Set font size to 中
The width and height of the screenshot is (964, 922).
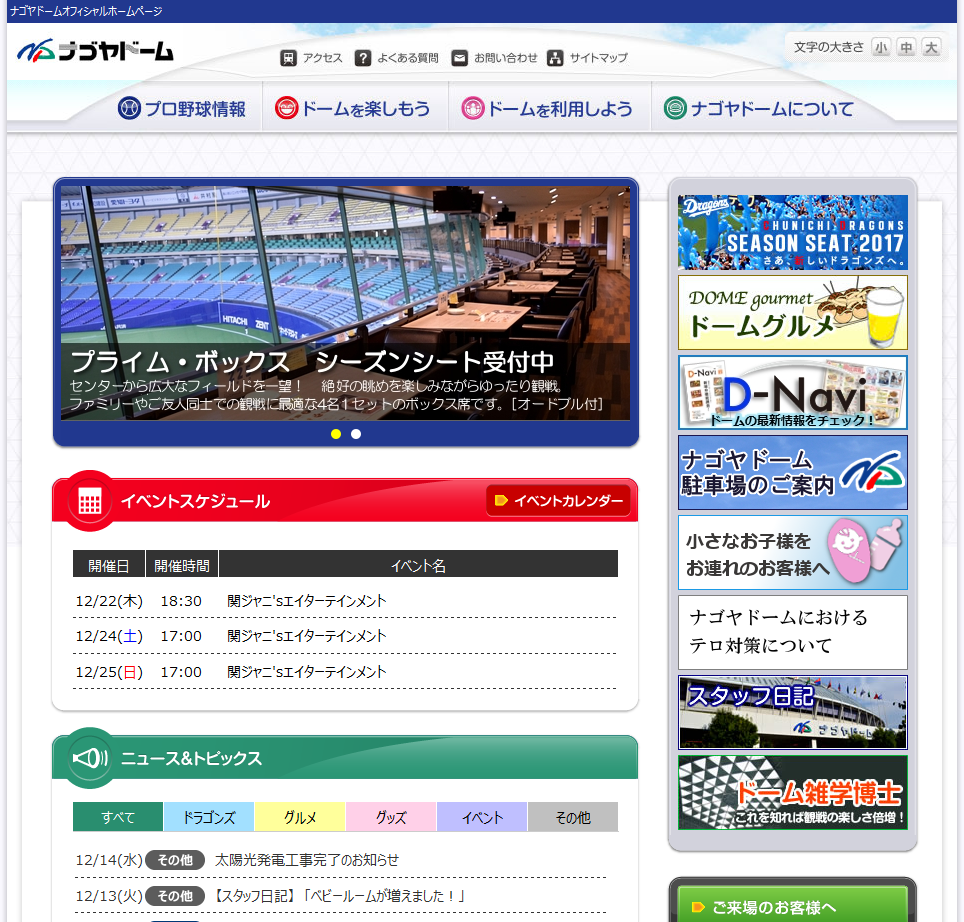click(x=906, y=47)
